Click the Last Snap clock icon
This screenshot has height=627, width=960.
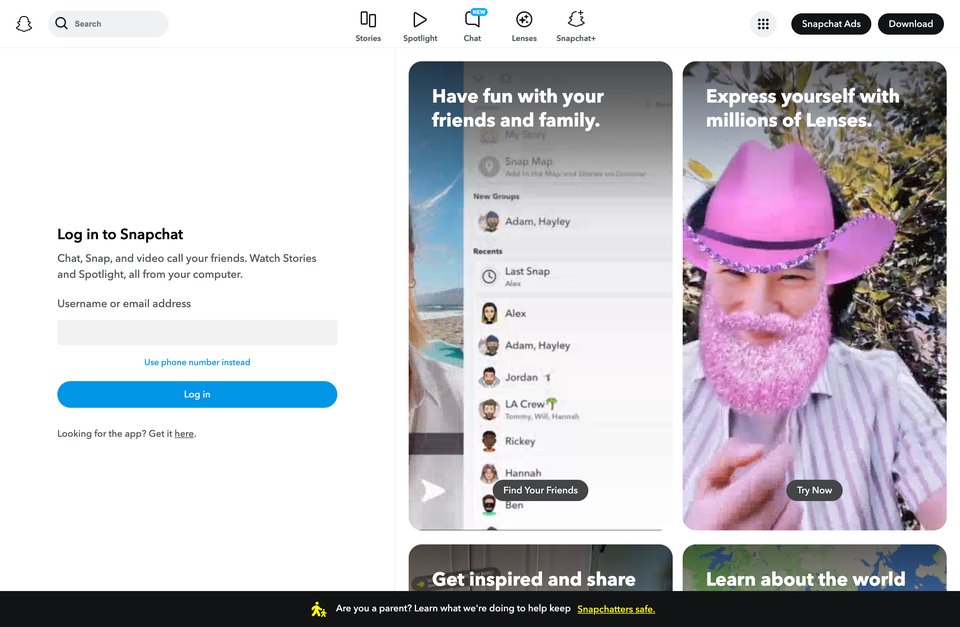click(x=489, y=276)
